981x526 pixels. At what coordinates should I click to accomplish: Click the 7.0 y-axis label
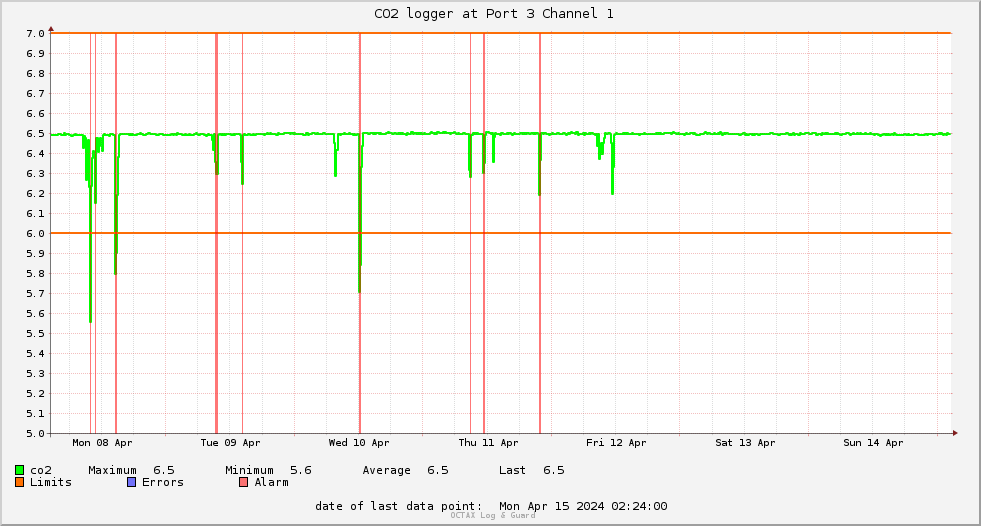[x=35, y=34]
